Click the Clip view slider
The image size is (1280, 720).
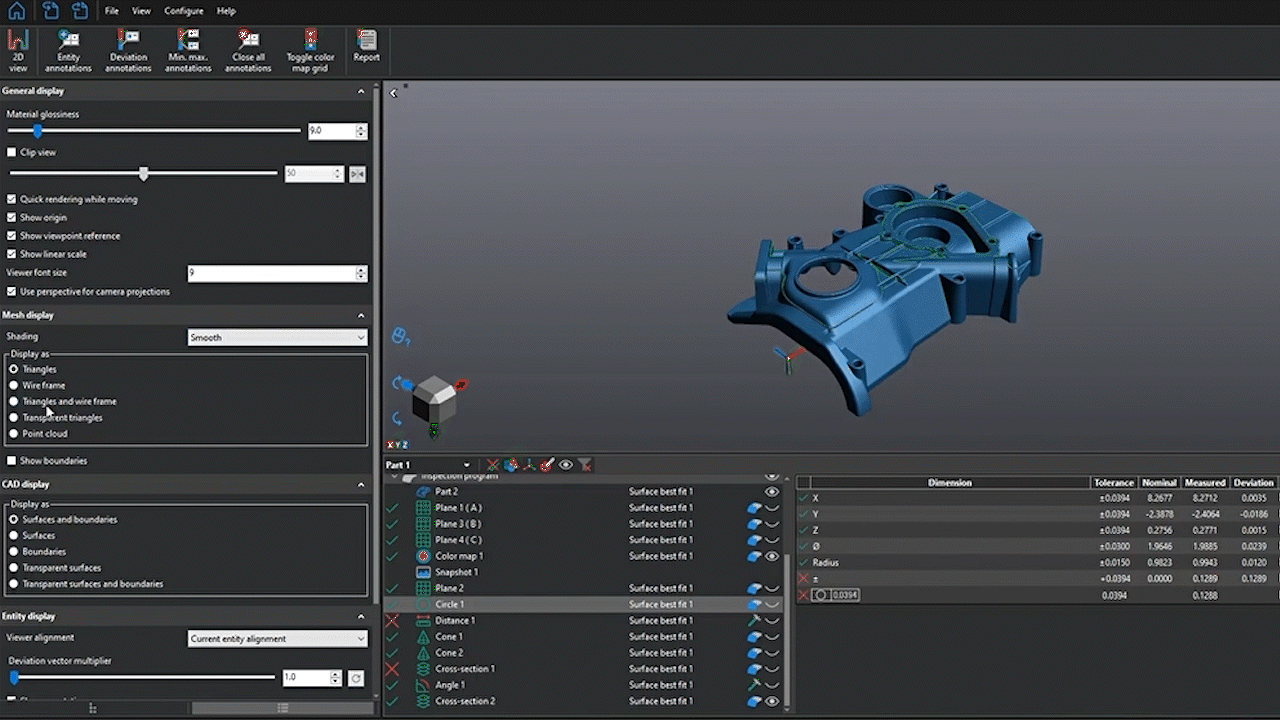point(144,174)
